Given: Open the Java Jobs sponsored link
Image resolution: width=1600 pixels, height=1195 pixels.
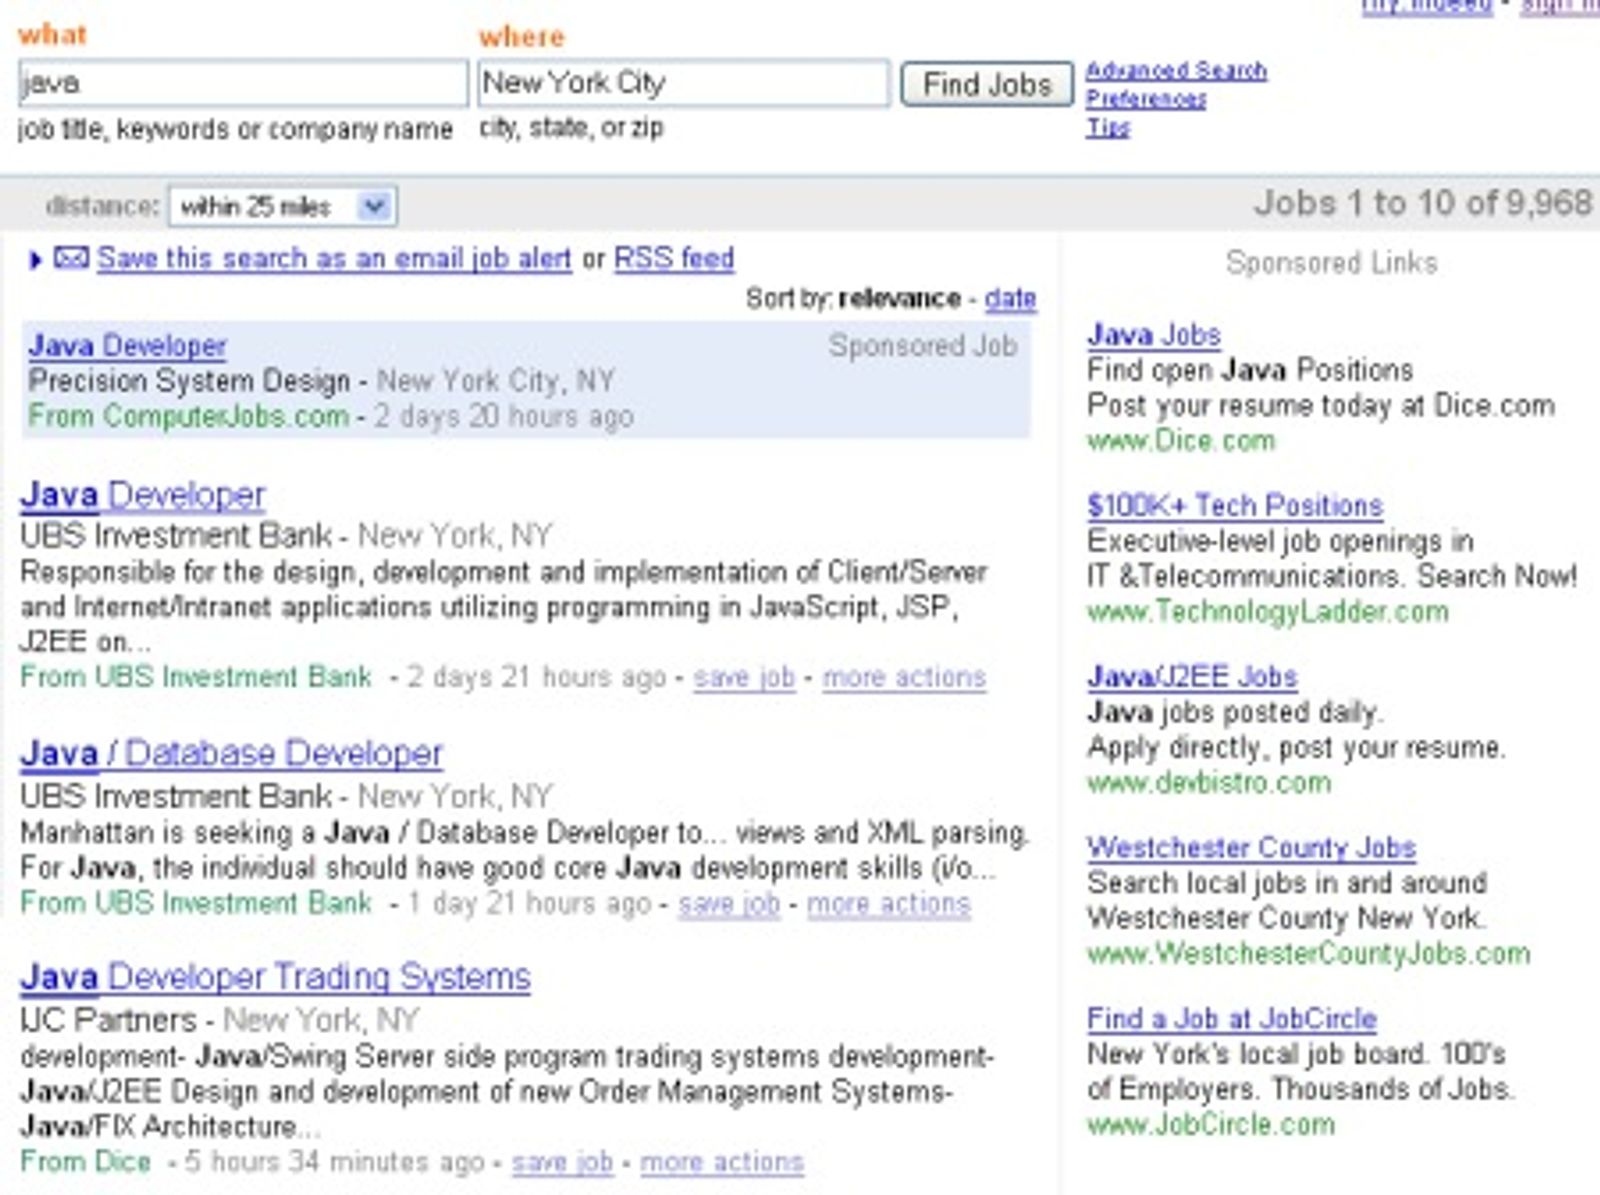Looking at the screenshot, I should point(1154,334).
